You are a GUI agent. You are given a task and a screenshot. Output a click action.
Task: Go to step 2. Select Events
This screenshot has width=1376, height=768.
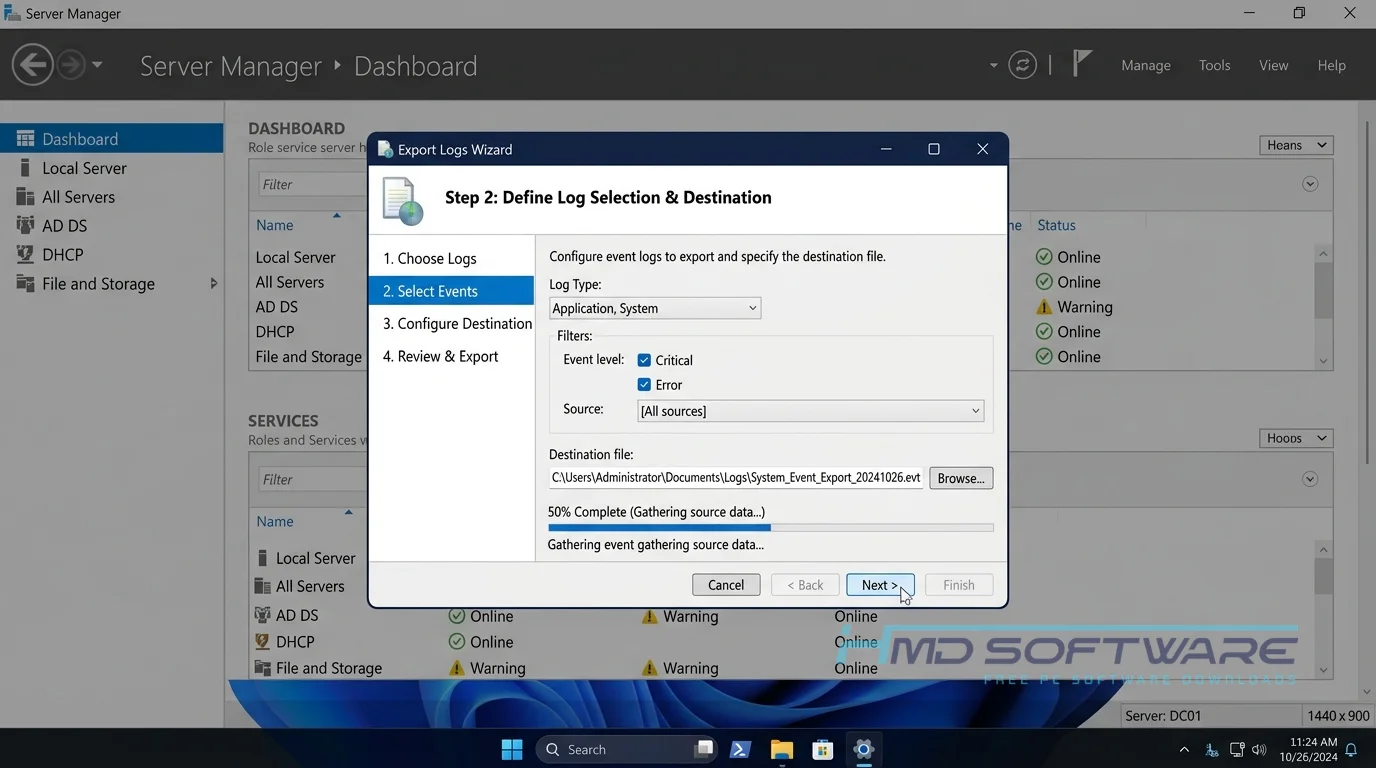coord(451,291)
